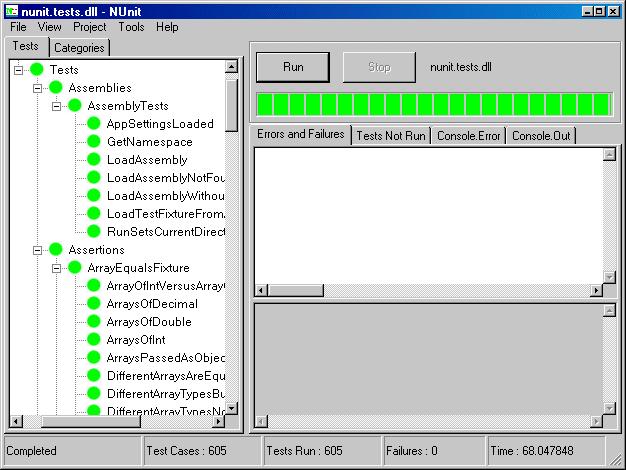Screen dimensions: 626x470
Task: Open the Tools menu
Action: (x=131, y=27)
